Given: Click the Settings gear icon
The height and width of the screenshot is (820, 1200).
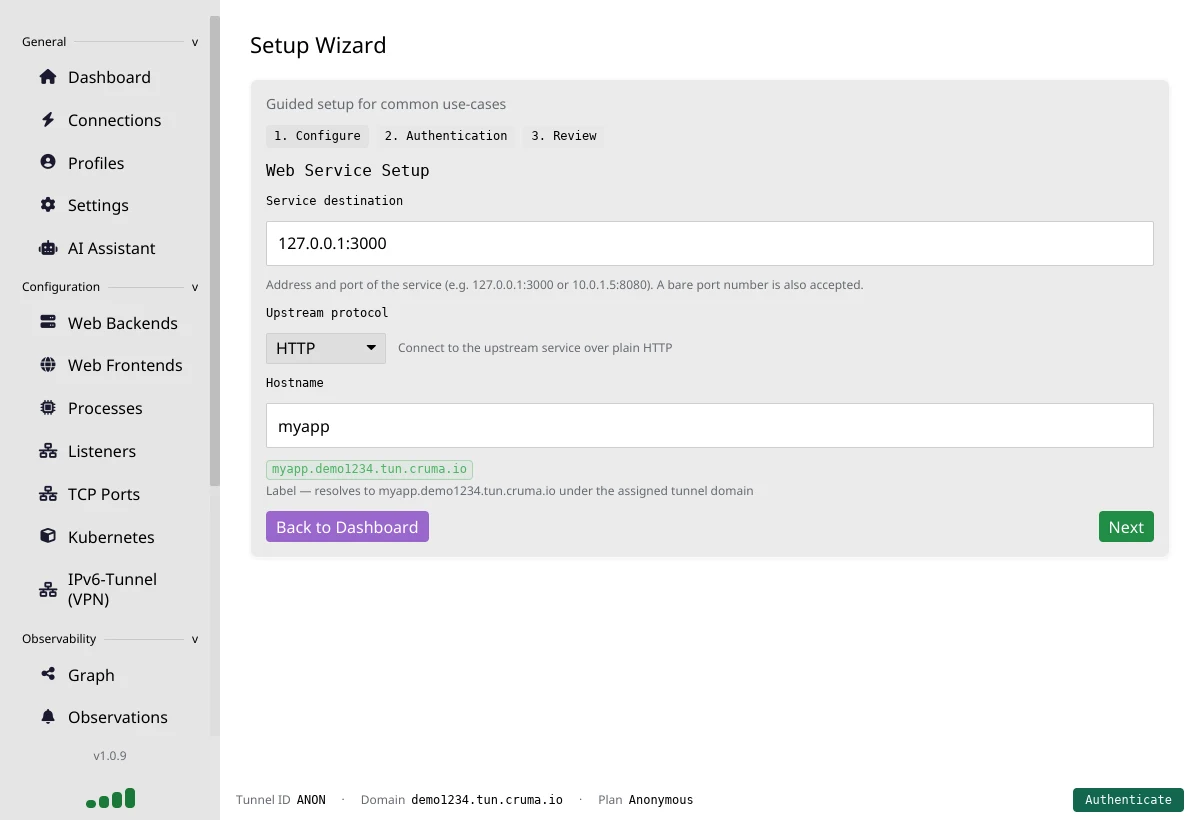Looking at the screenshot, I should (x=48, y=205).
